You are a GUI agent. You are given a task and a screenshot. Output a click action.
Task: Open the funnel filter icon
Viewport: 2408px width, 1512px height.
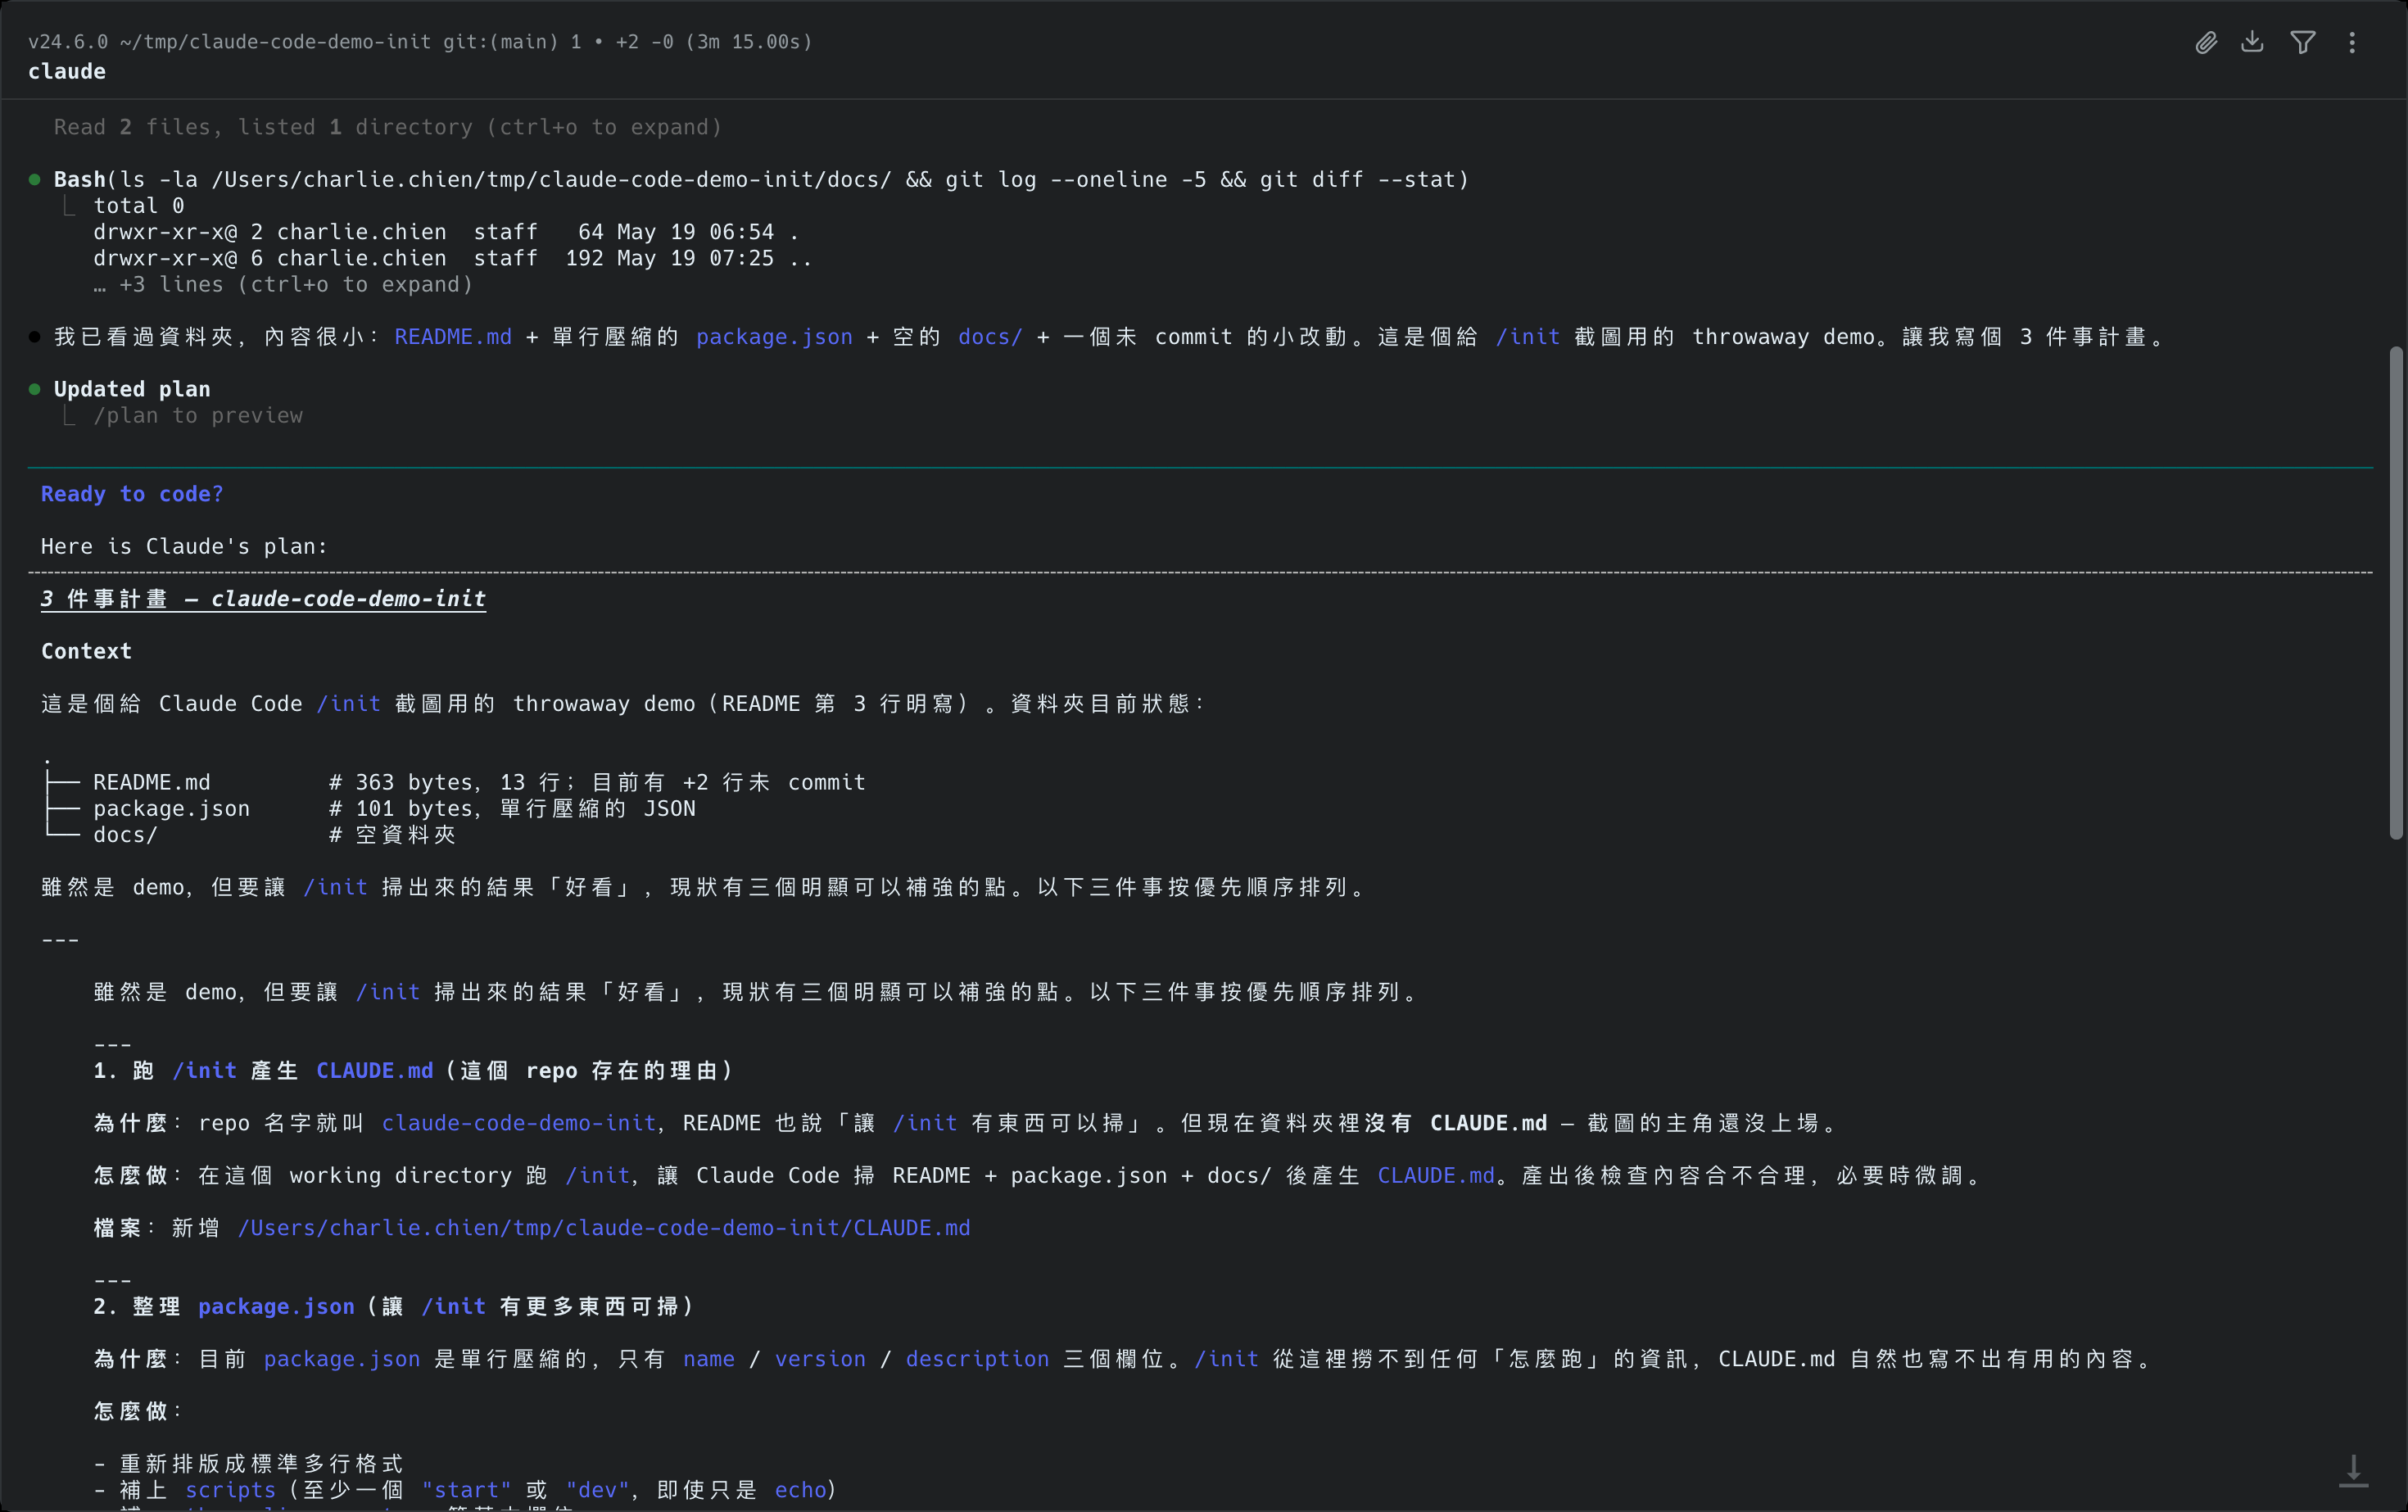tap(2303, 42)
